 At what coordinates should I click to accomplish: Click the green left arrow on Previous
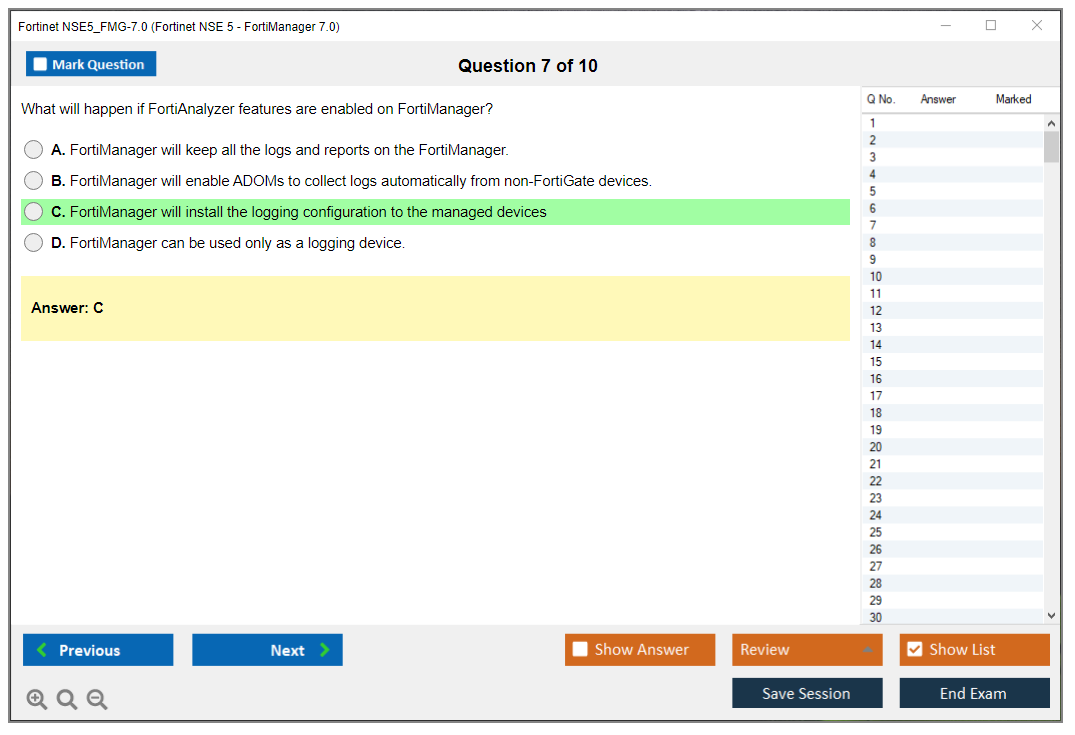coord(42,650)
